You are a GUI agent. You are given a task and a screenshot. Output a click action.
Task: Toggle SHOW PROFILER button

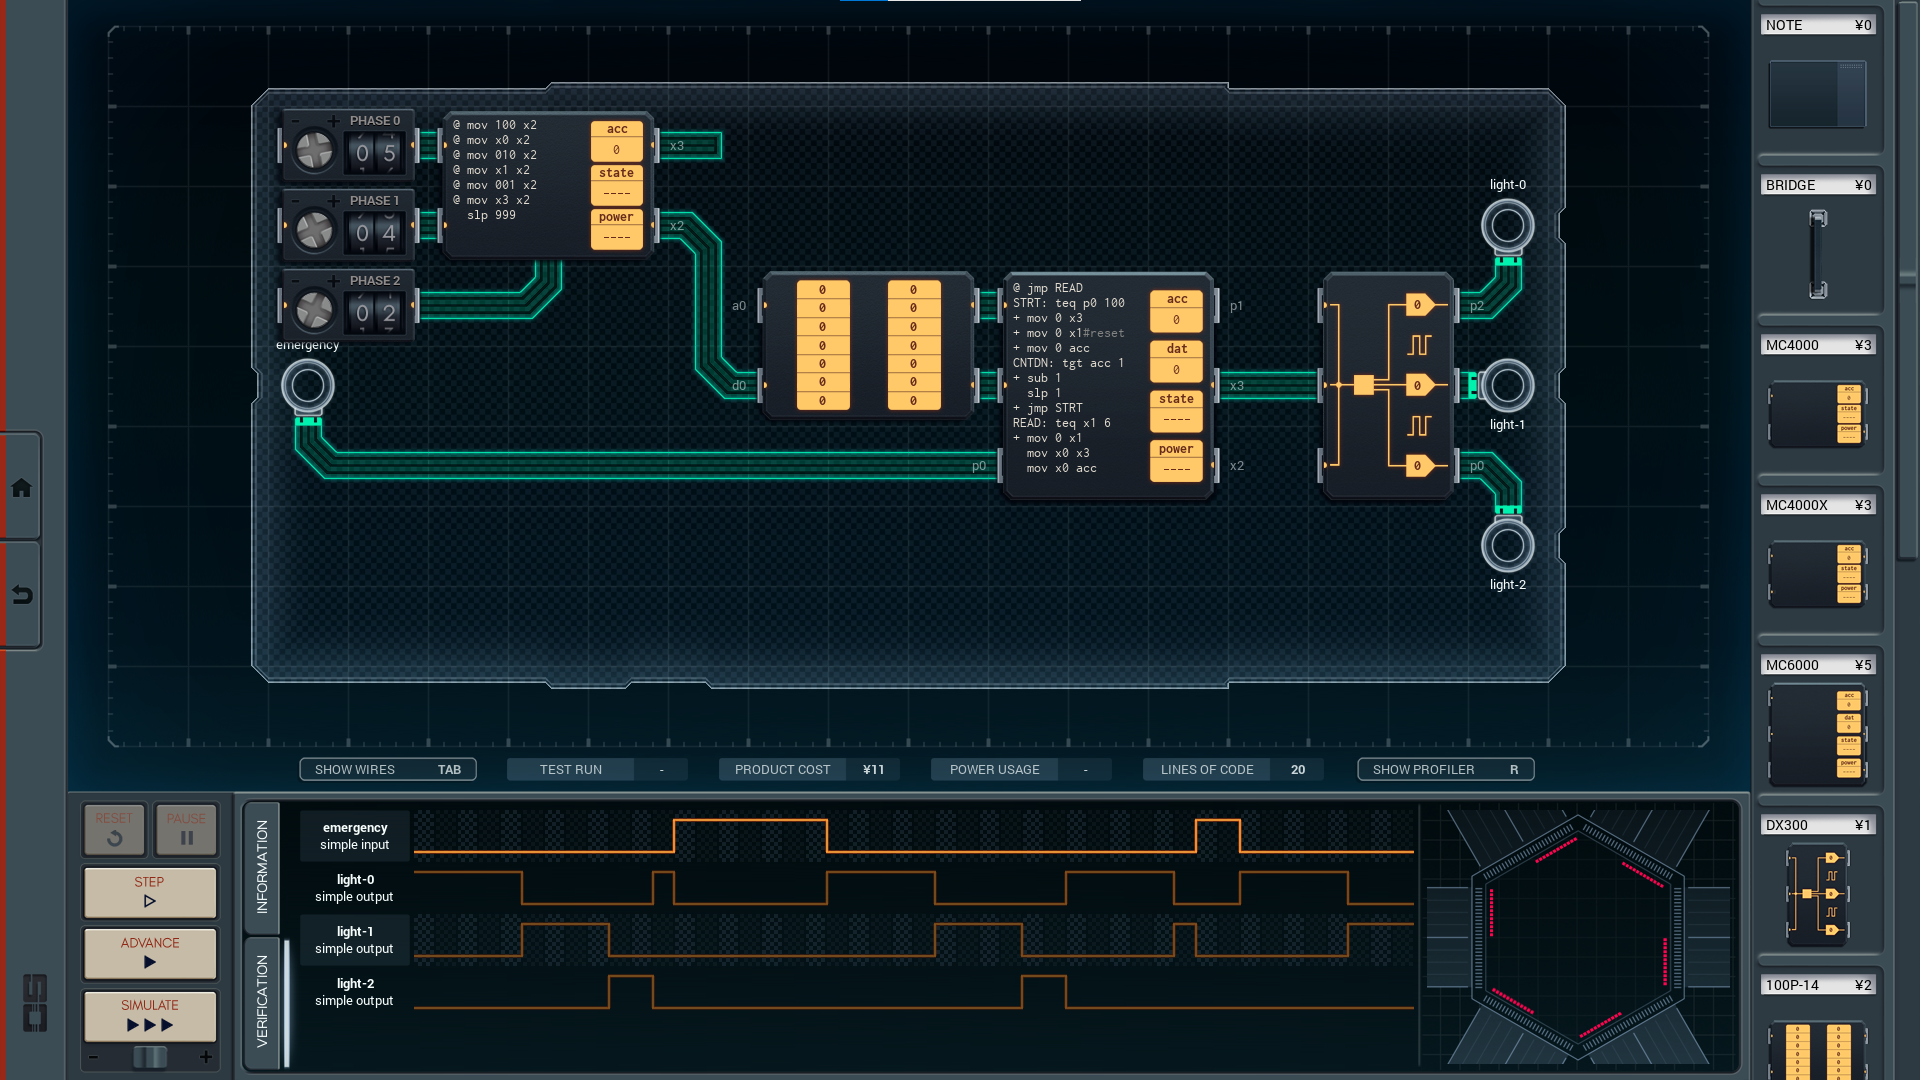click(1445, 769)
